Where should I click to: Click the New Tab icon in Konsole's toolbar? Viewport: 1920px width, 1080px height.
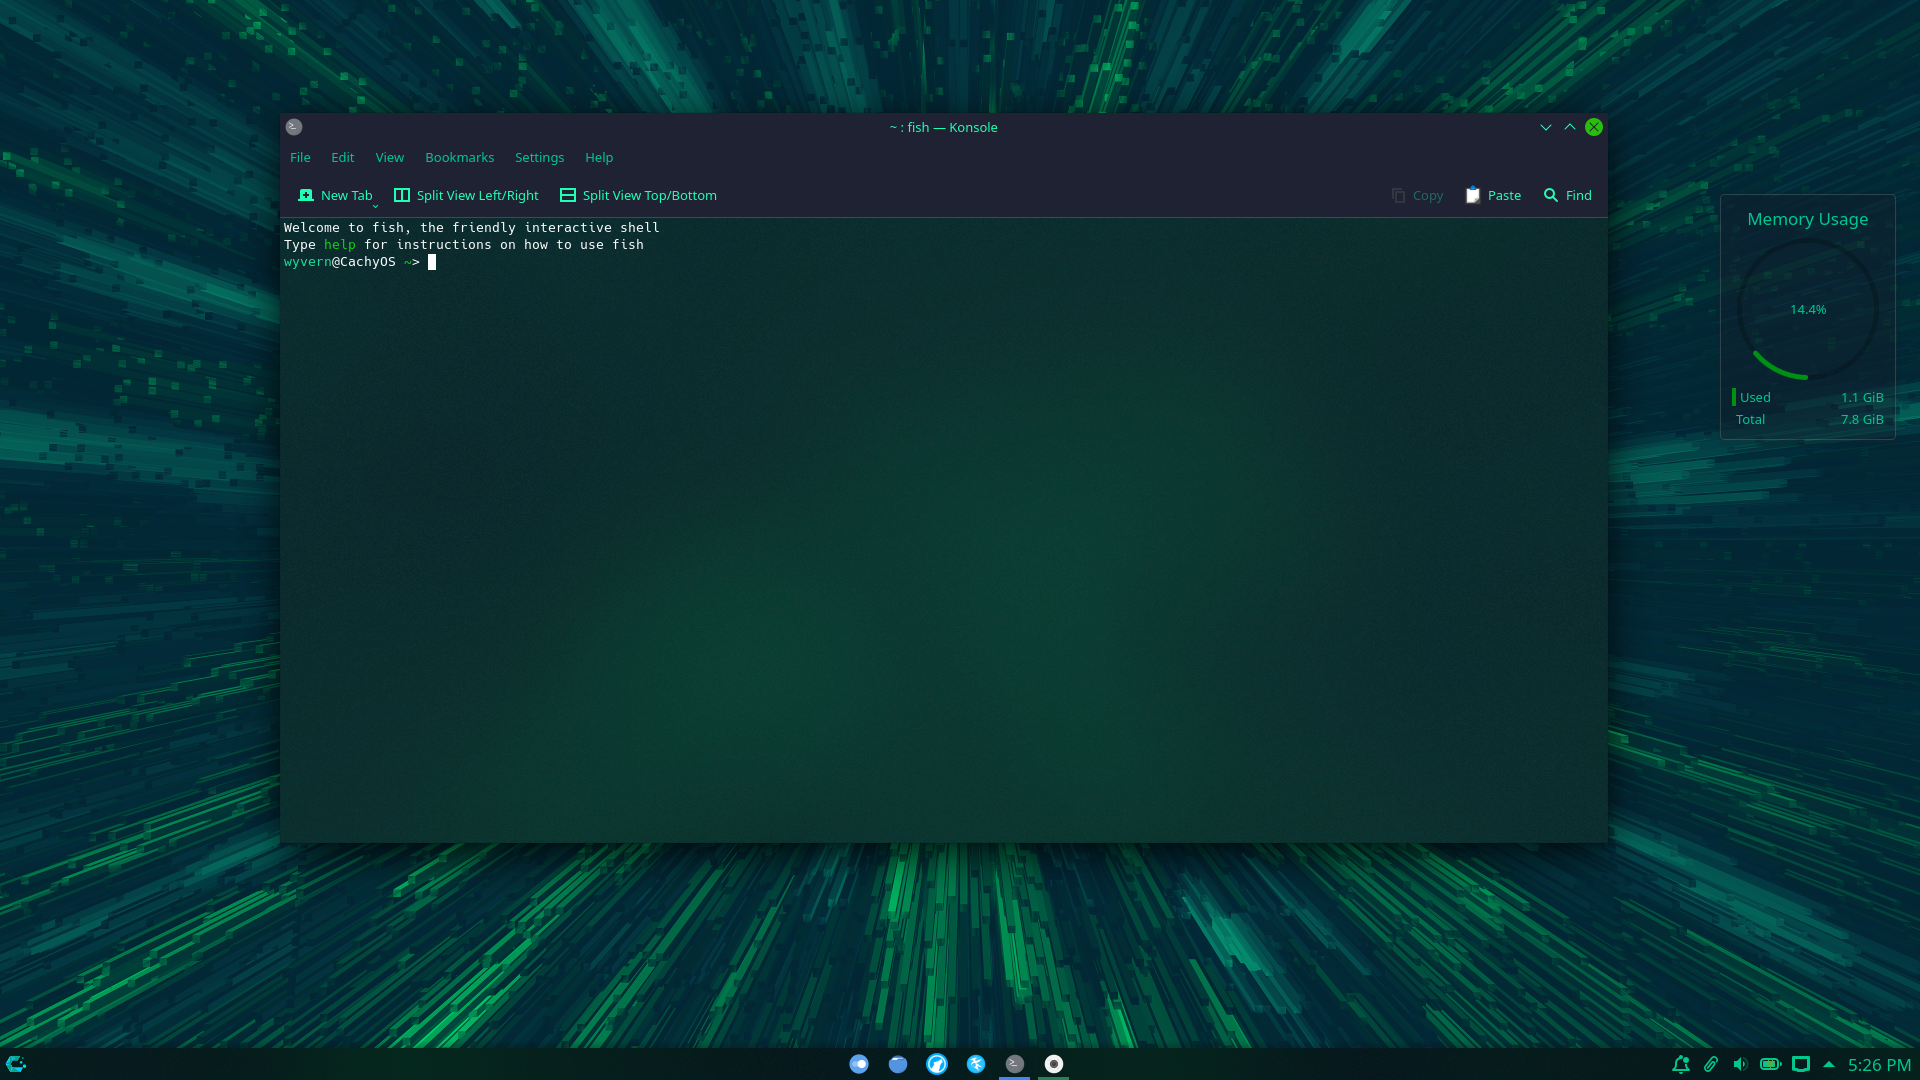pyautogui.click(x=306, y=195)
